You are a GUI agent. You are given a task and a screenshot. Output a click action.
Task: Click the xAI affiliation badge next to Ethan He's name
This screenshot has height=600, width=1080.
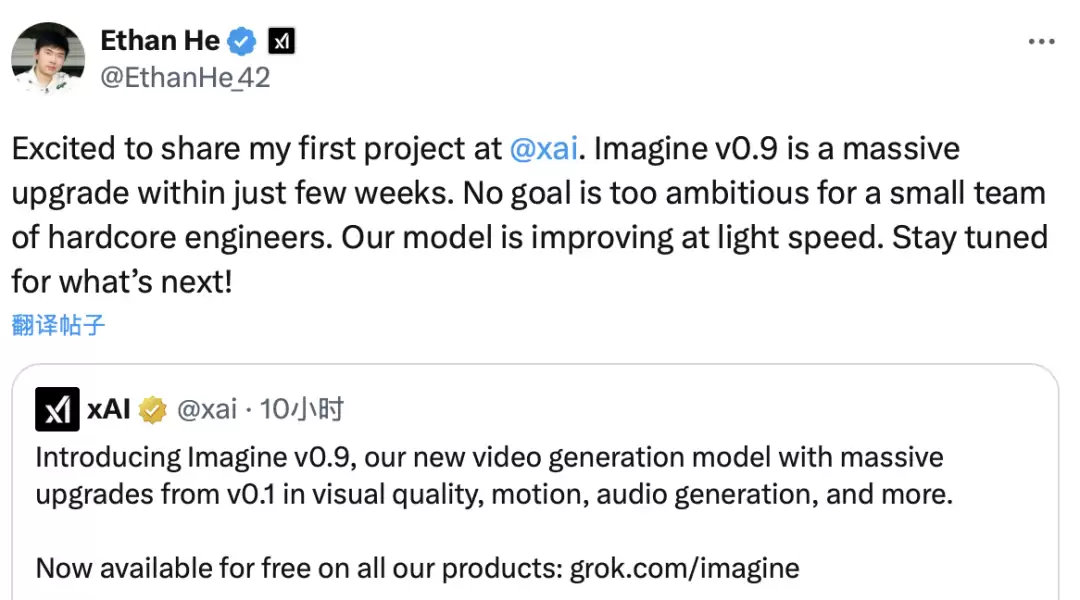coord(282,42)
